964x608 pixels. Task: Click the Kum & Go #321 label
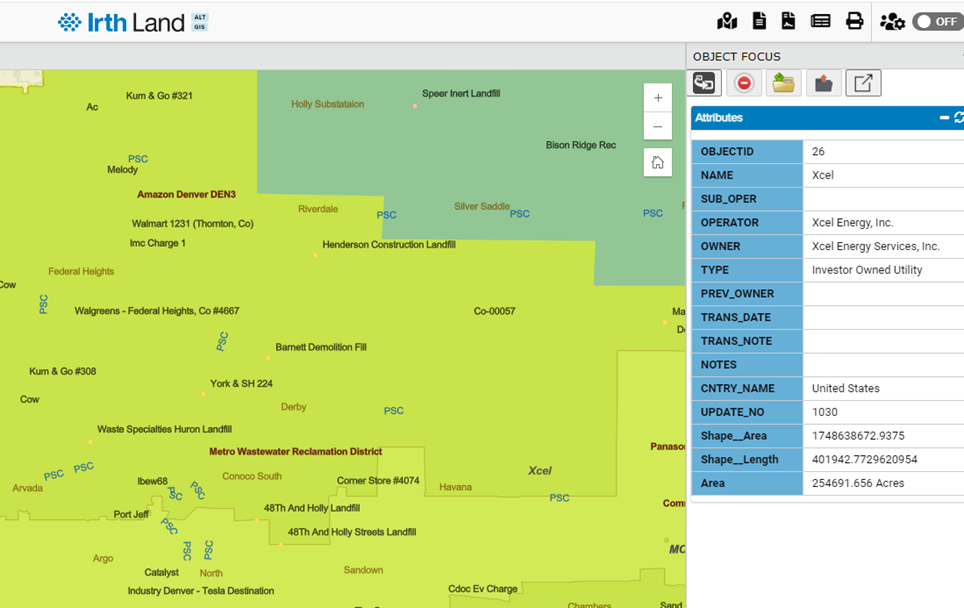(159, 96)
